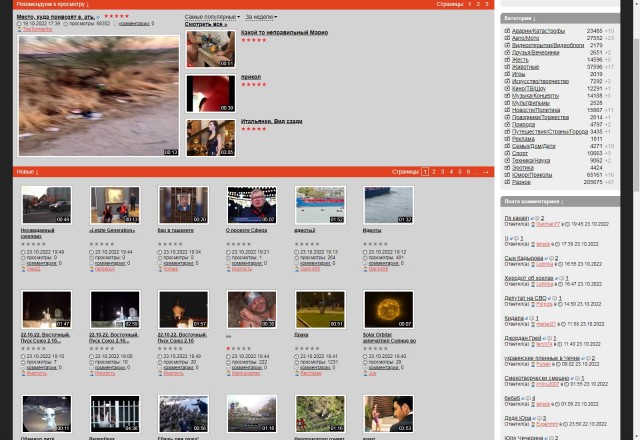The image size is (640, 440).
Task: Go to page 2 of new videos
Action: (x=435, y=172)
